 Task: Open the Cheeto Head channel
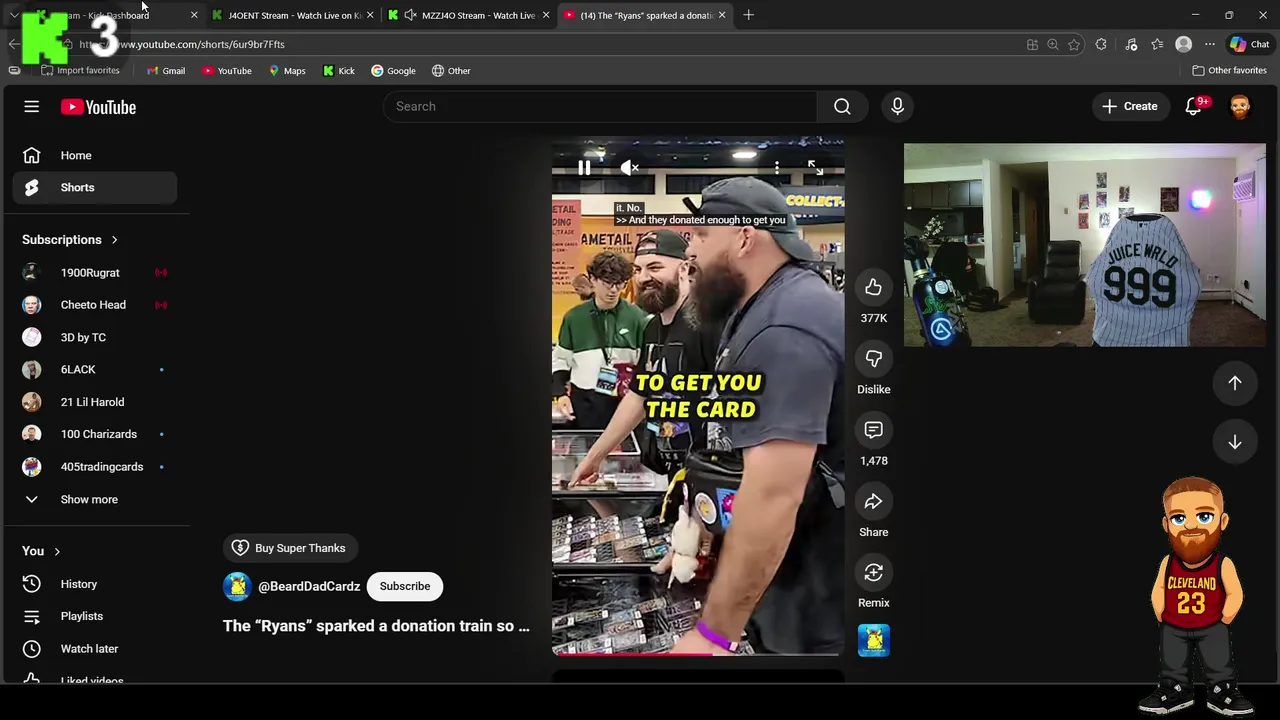pos(95,305)
